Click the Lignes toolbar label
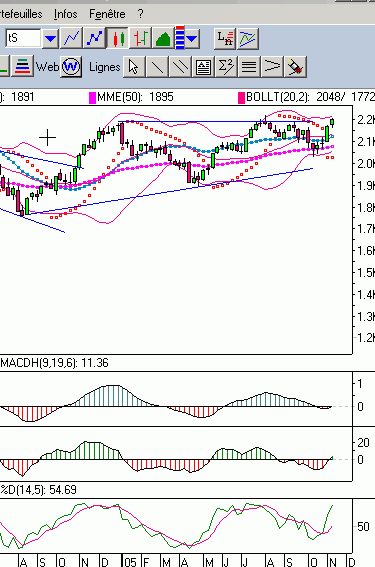The width and height of the screenshot is (375, 567). tap(105, 67)
